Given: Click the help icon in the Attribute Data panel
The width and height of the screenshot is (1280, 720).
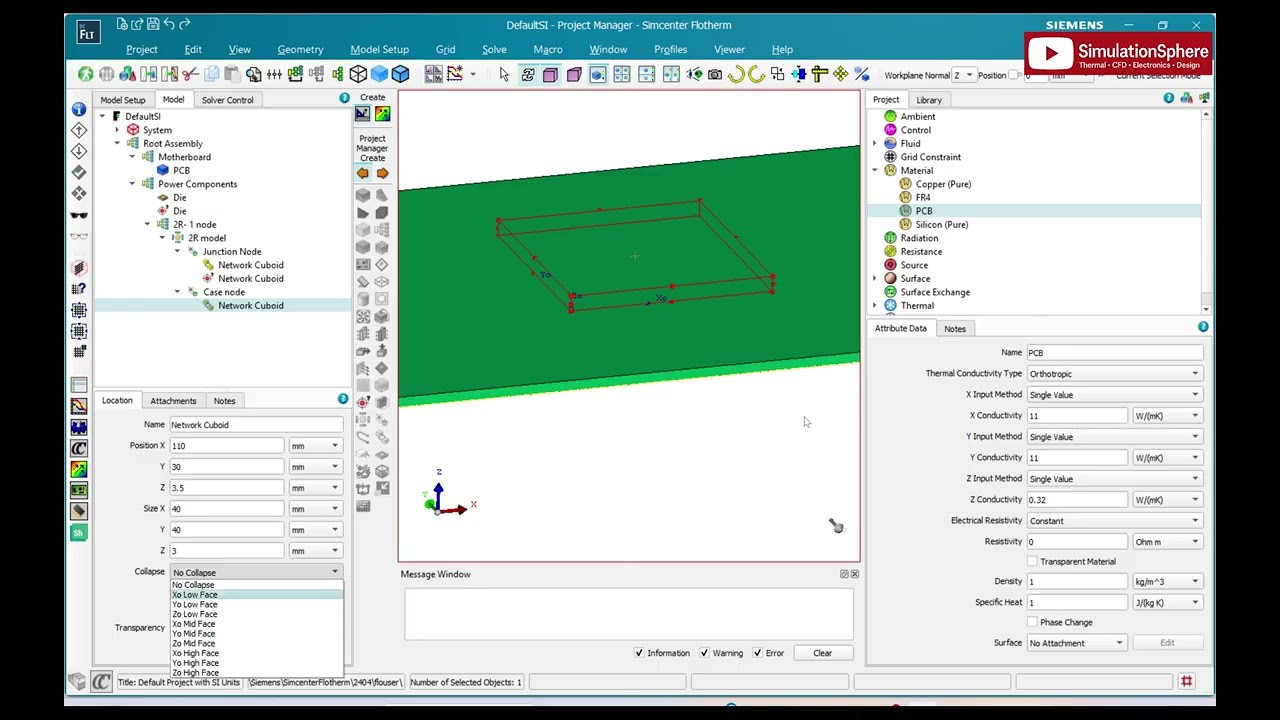Looking at the screenshot, I should click(1203, 327).
